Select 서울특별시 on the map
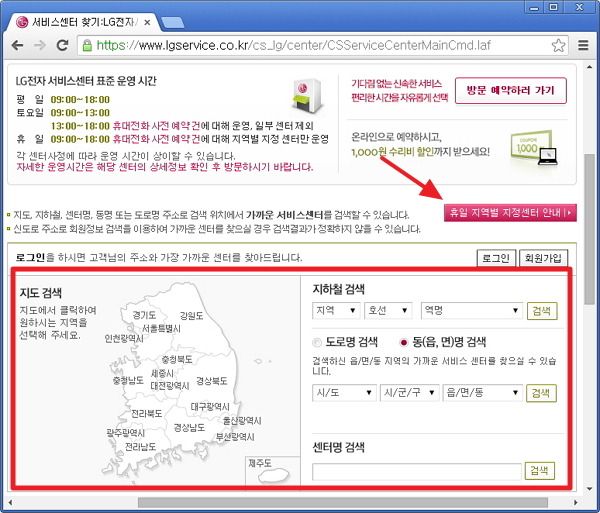 [161, 328]
